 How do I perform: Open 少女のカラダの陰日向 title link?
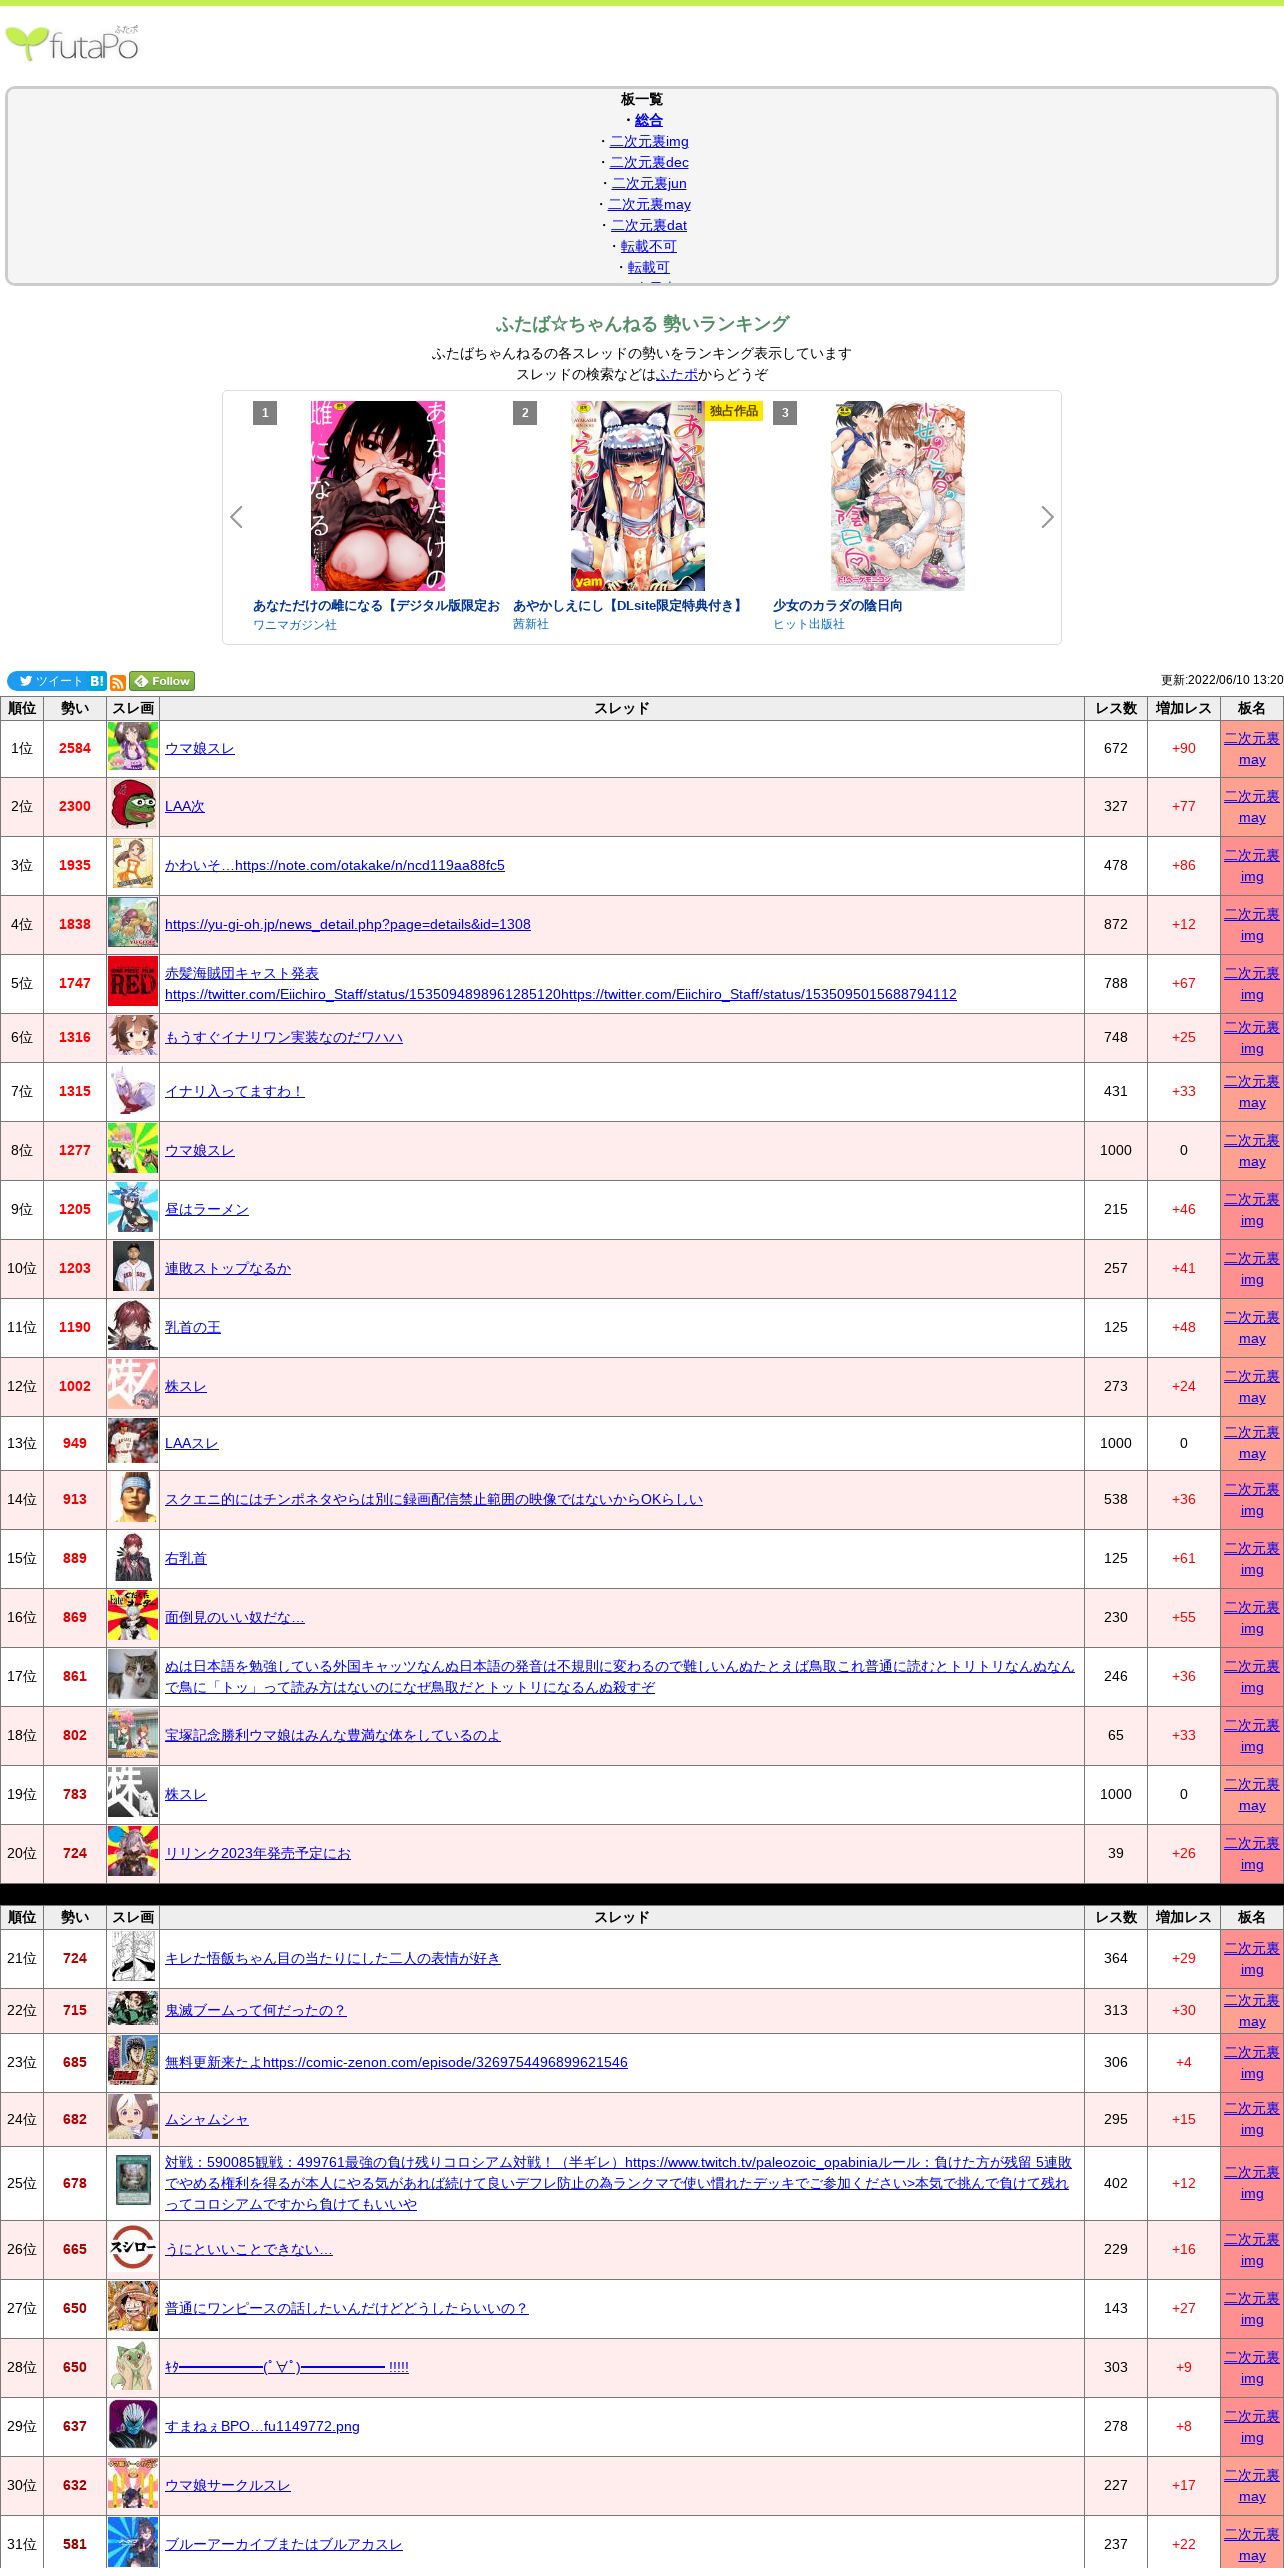click(x=837, y=605)
